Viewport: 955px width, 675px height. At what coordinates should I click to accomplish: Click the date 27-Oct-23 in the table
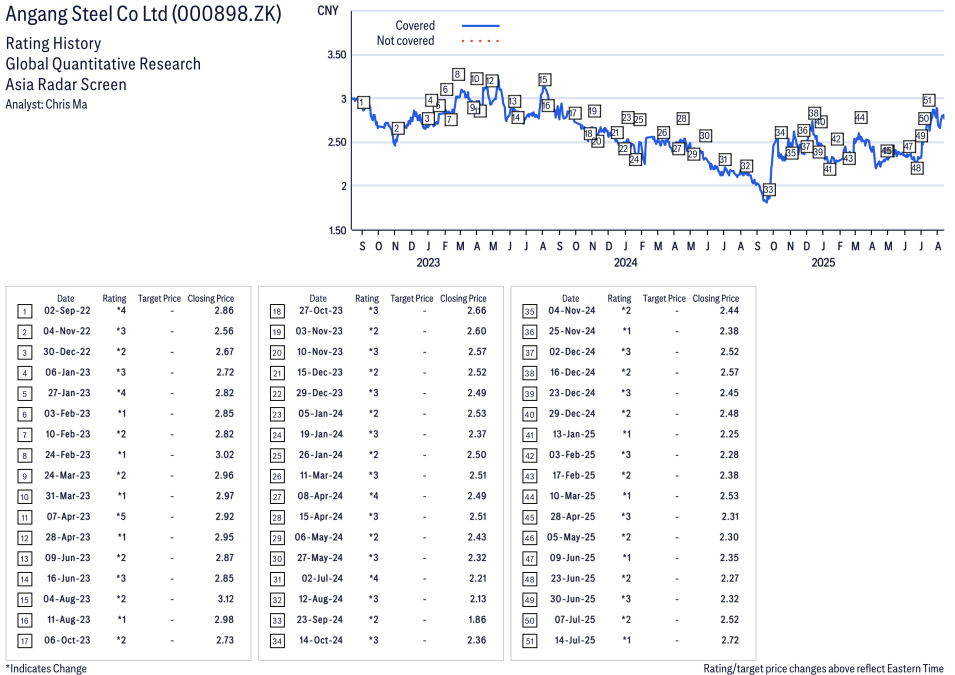tap(320, 311)
